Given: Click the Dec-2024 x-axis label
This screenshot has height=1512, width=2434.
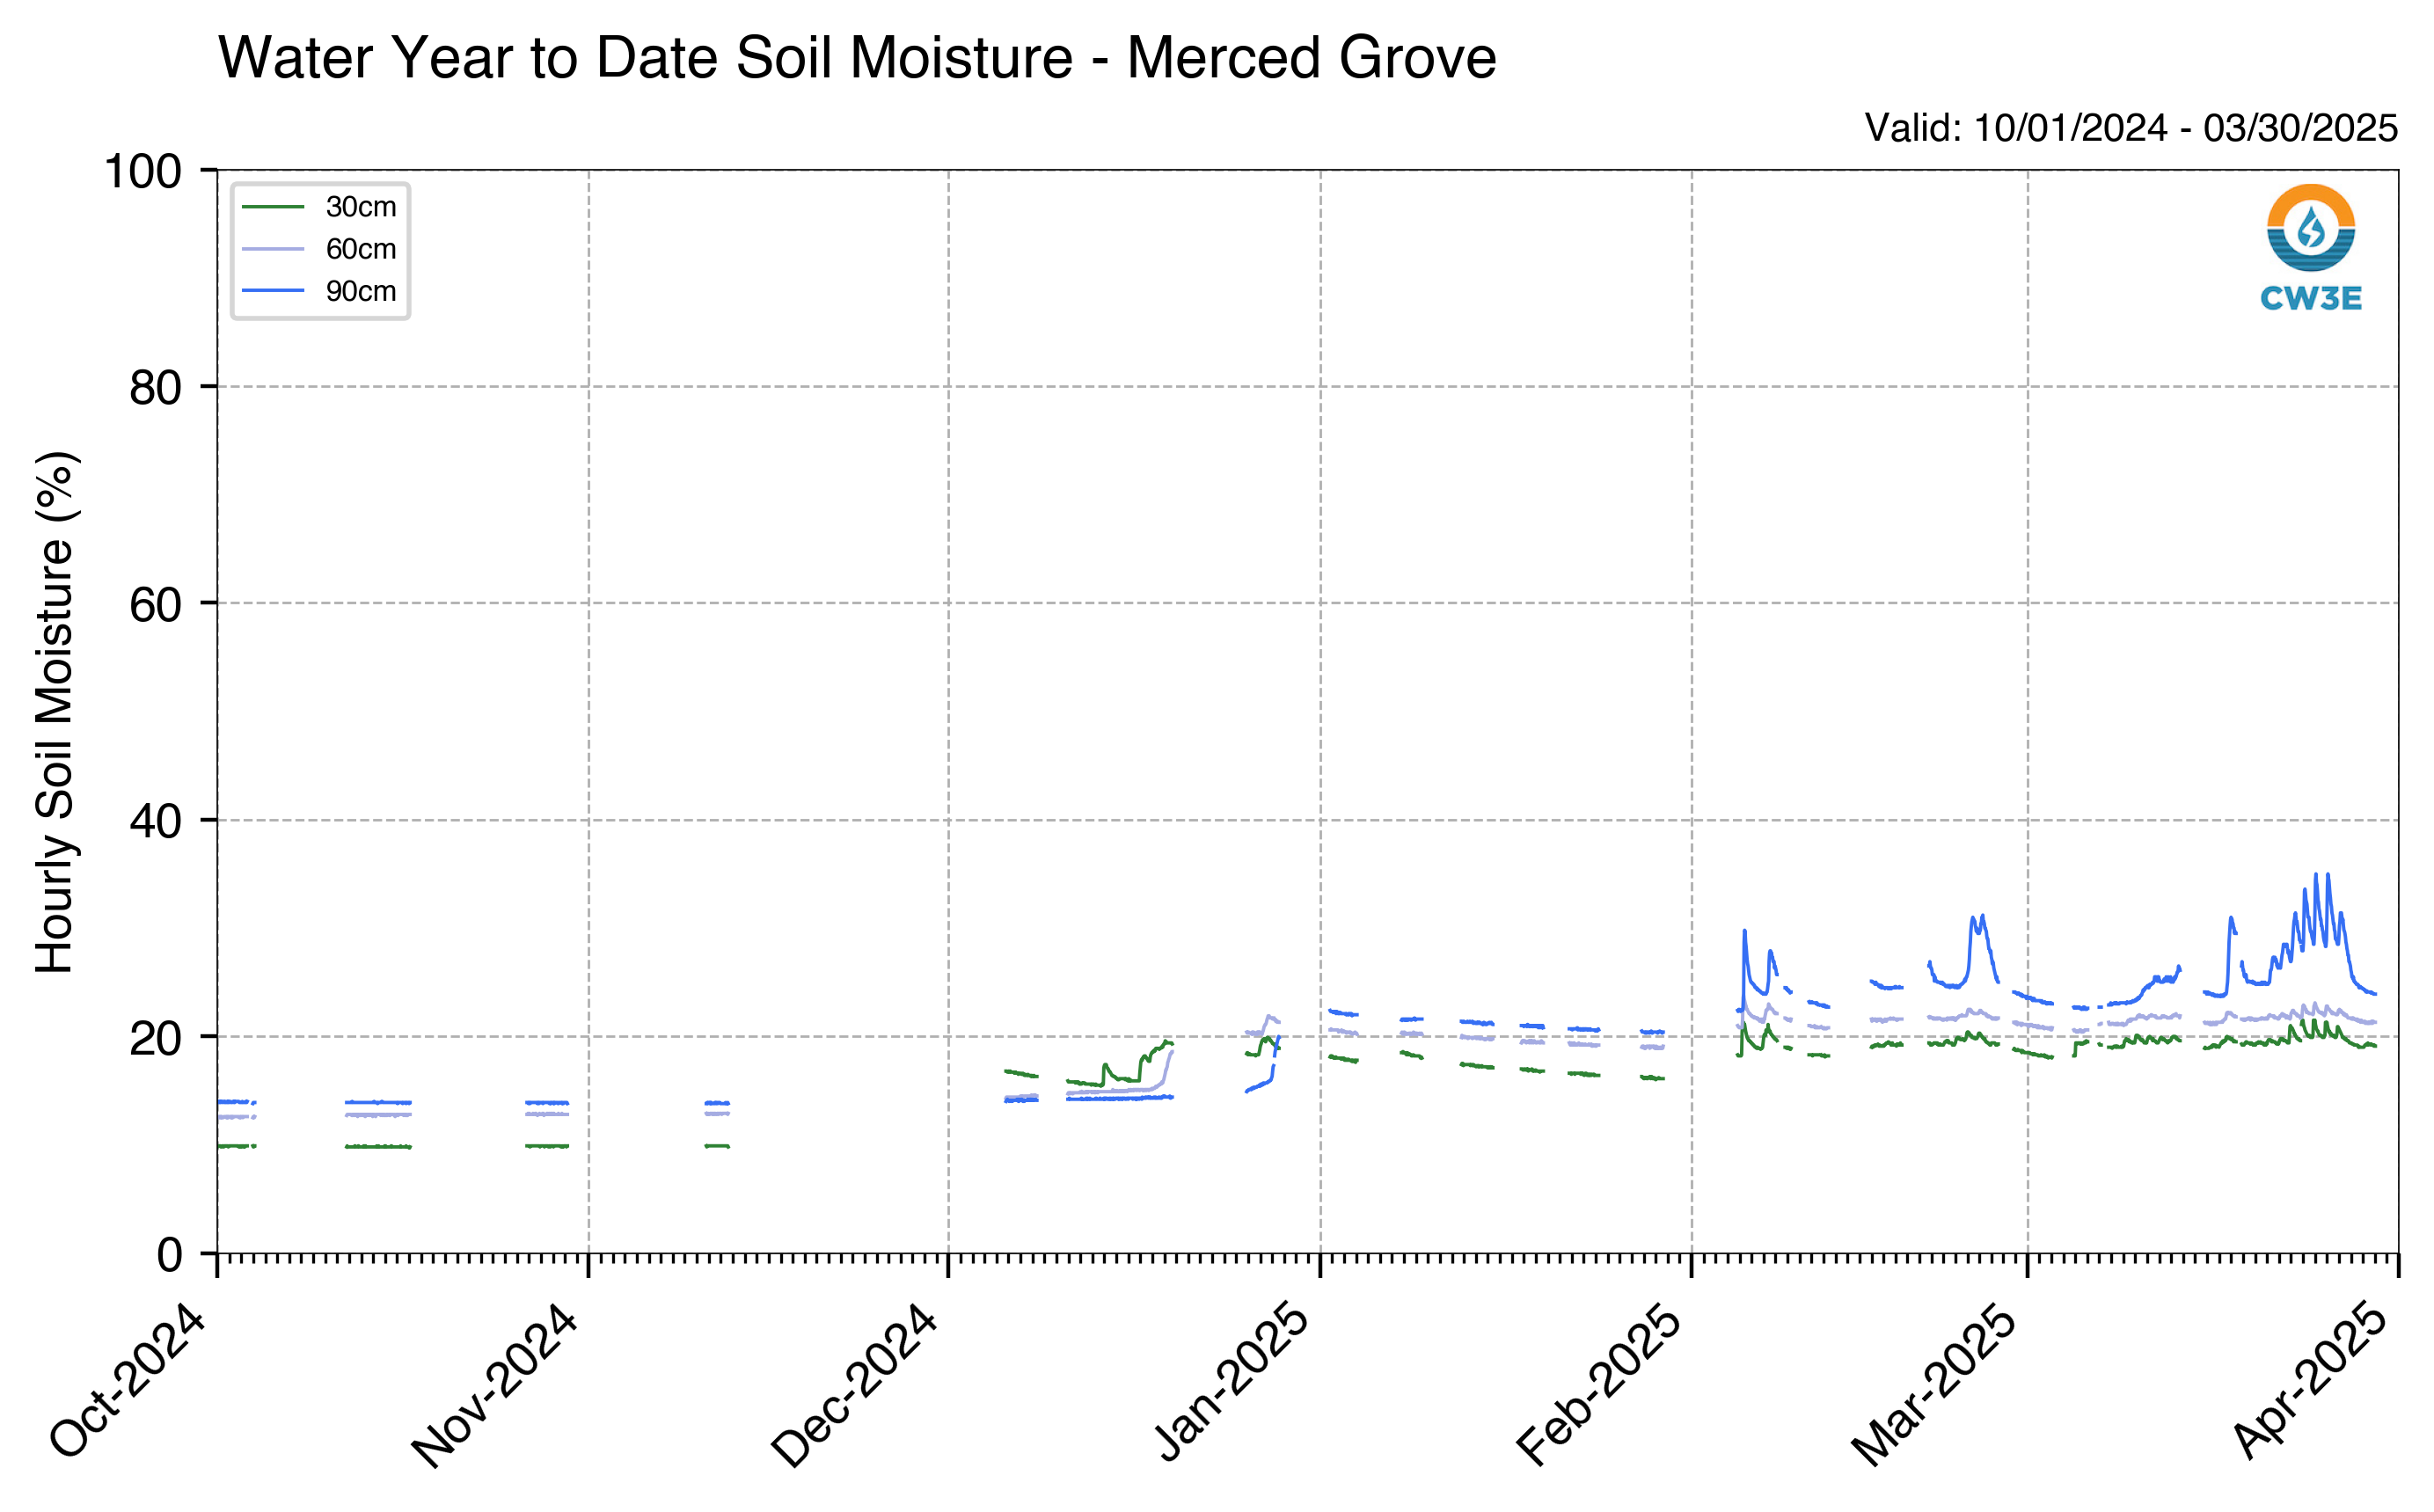Looking at the screenshot, I should (x=855, y=1386).
